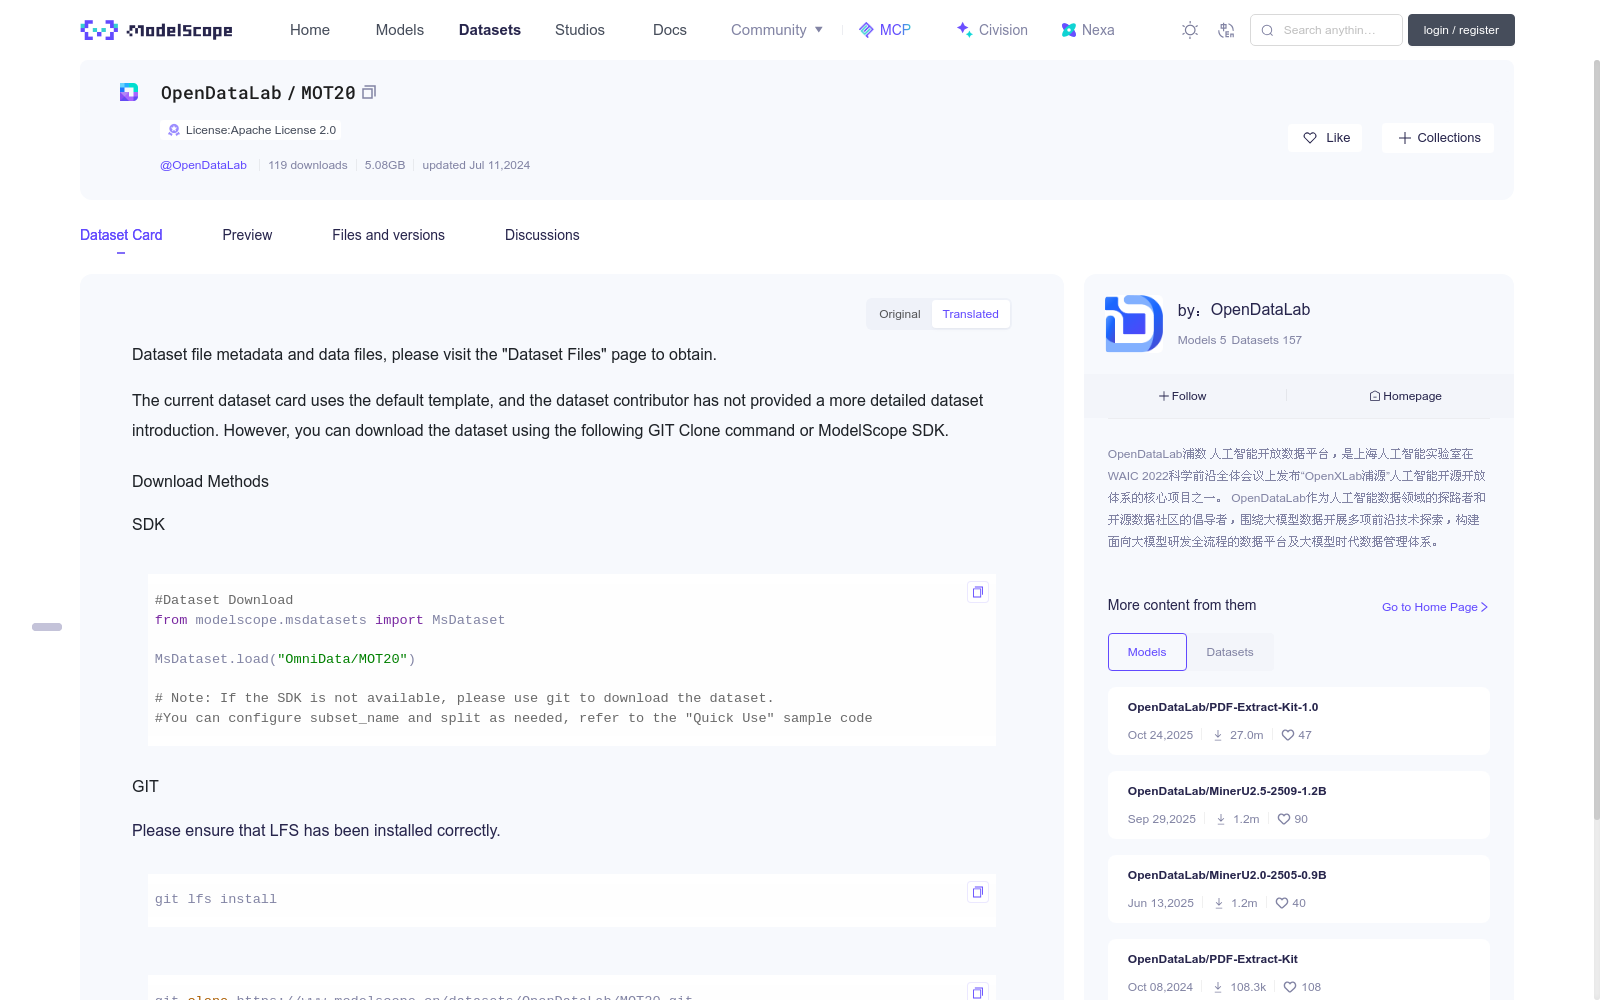Click heart icon on MinerU2.0-2505-0.9B card
The width and height of the screenshot is (1600, 1000).
point(1282,903)
